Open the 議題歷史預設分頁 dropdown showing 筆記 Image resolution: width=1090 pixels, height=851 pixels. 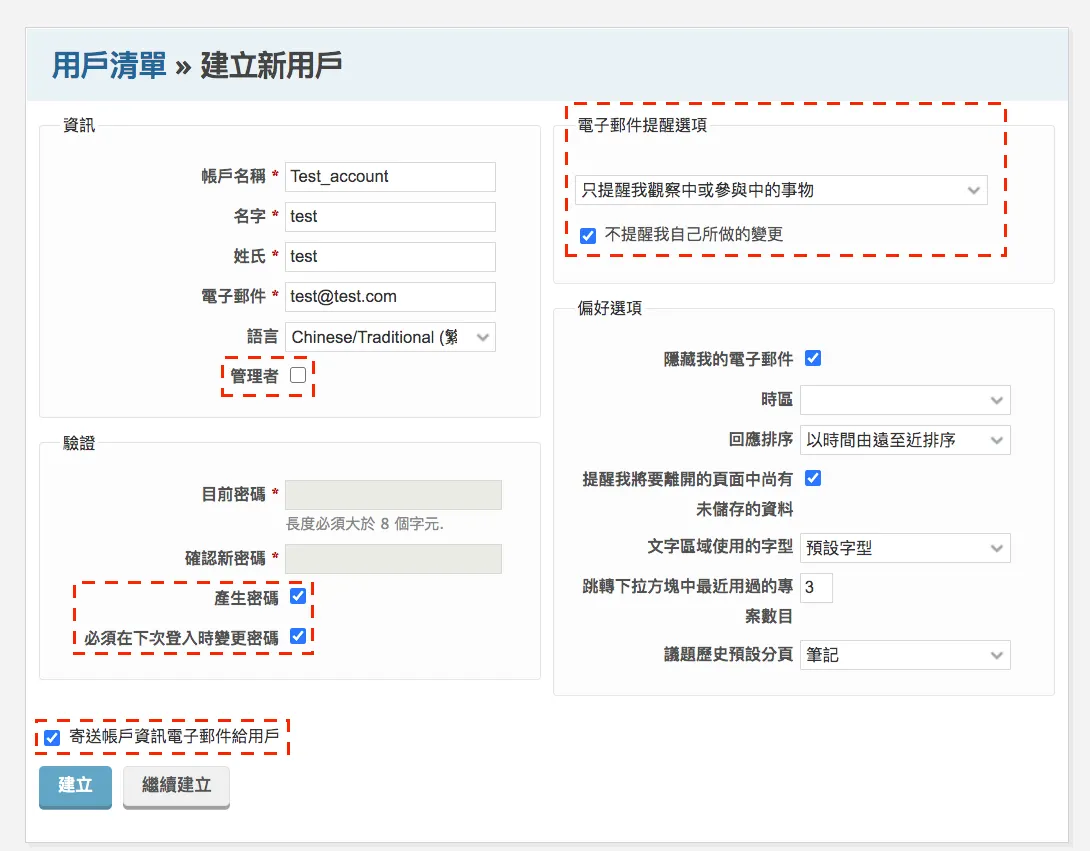[905, 655]
